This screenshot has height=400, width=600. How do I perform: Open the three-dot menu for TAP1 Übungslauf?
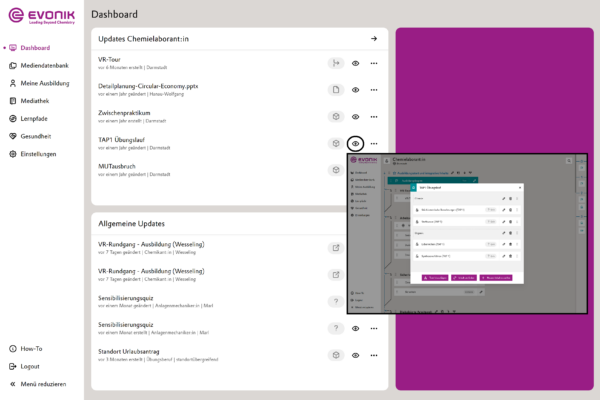[x=374, y=144]
